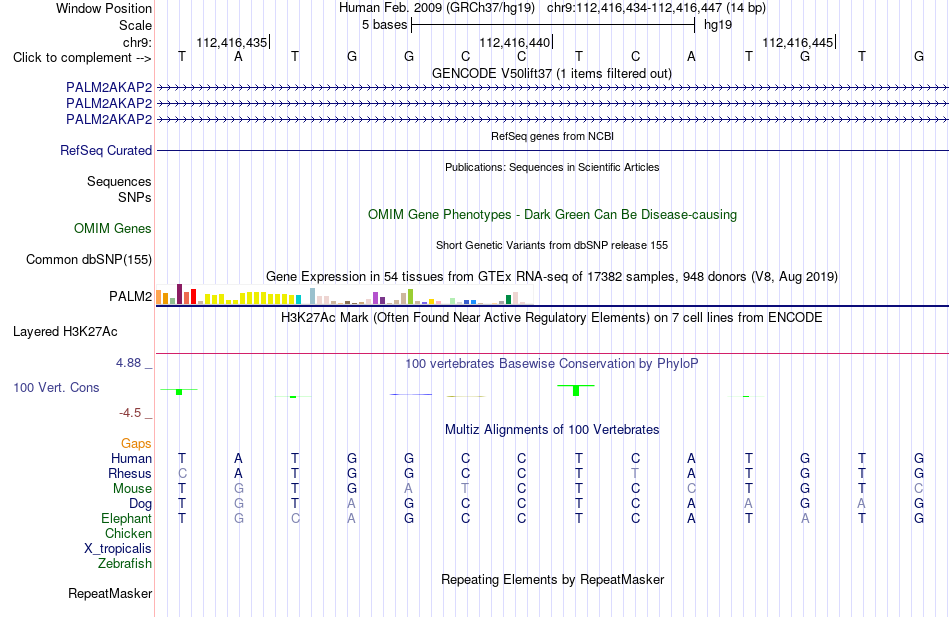This screenshot has height=617, width=950.
Task: Open Short Genetic Variants from dbSNP release 155 title
Action: [552, 245]
